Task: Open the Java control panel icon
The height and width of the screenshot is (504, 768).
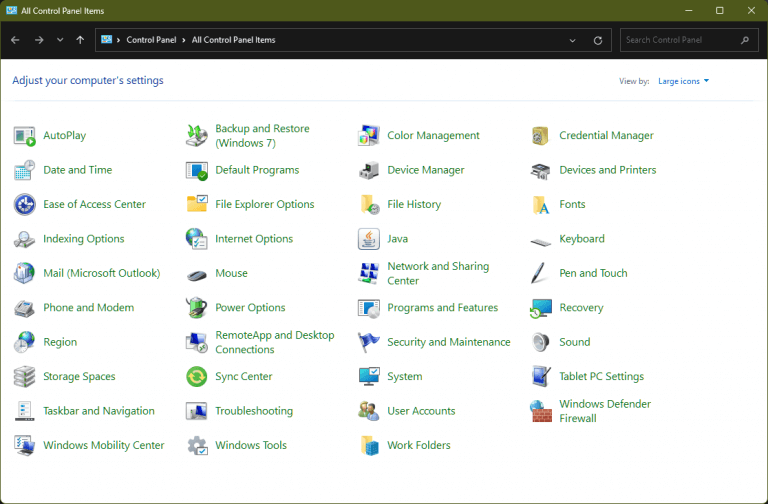Action: tap(368, 239)
